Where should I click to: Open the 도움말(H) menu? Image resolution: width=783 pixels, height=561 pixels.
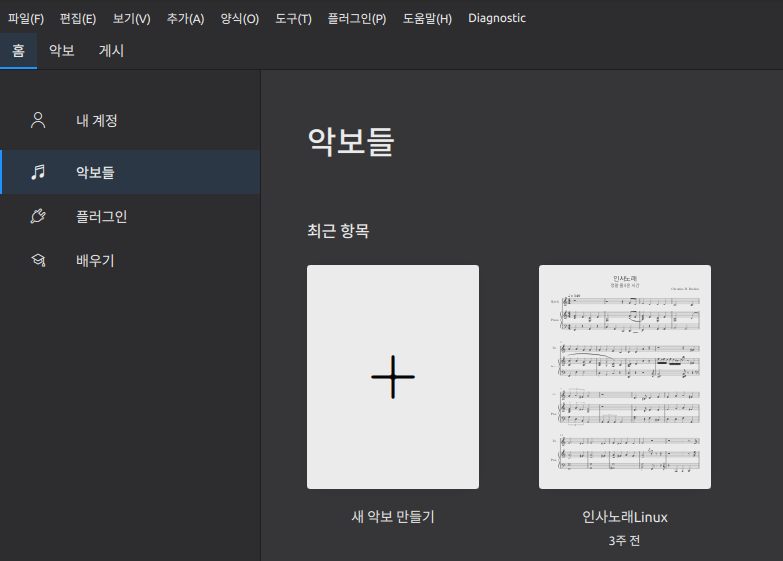pos(427,19)
